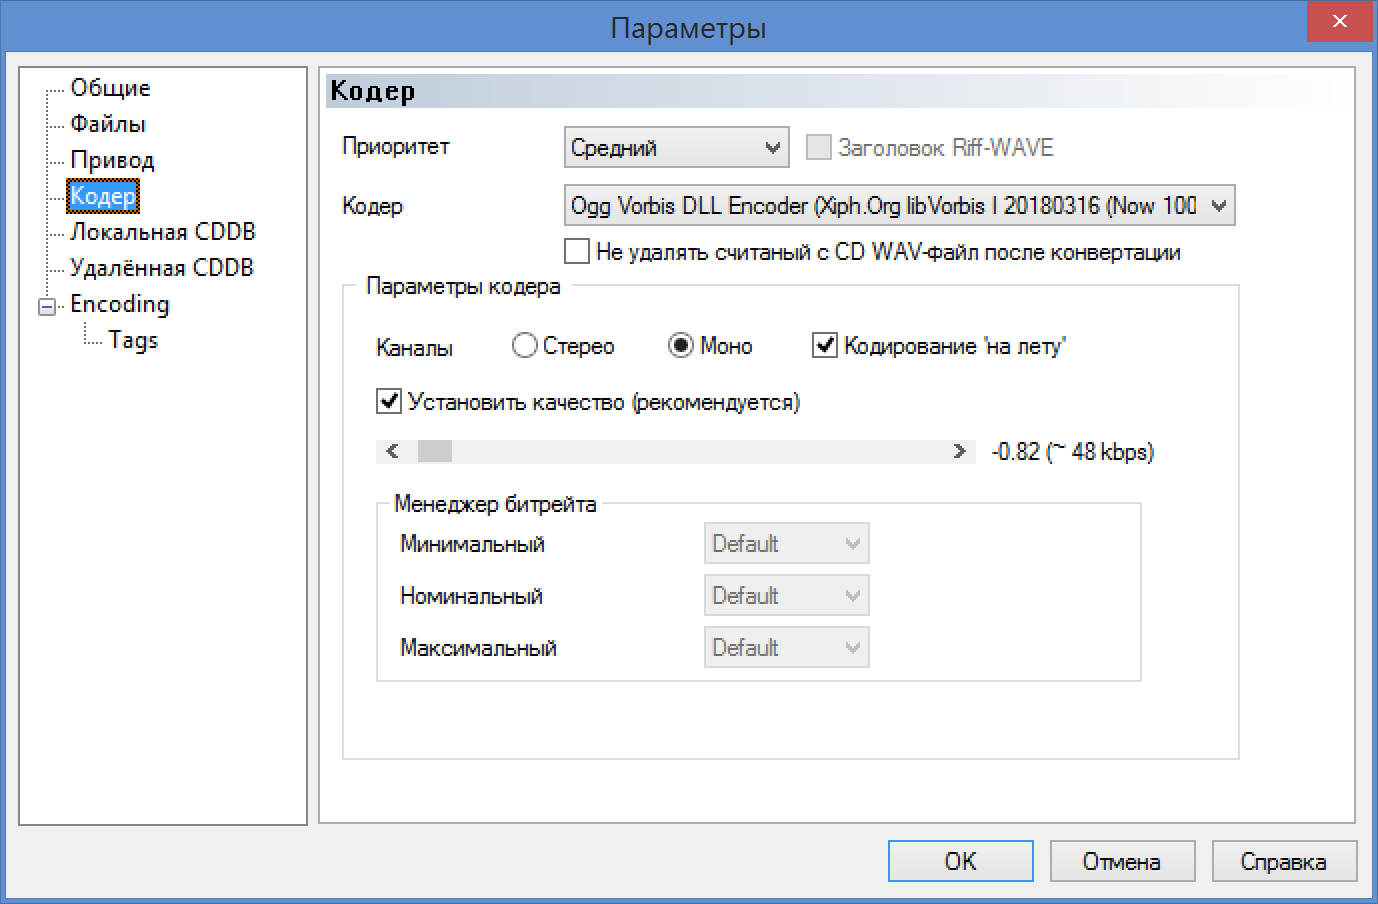Select the Tags item under Encoding
Viewport: 1378px width, 904px height.
point(133,340)
